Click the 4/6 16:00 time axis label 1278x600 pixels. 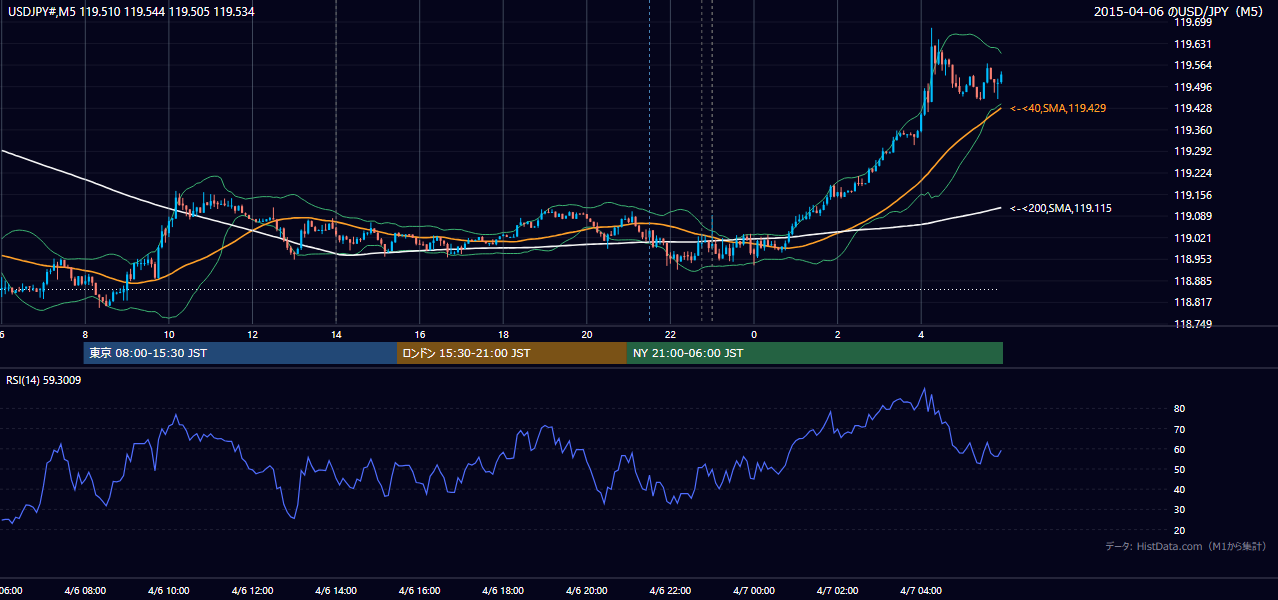click(419, 591)
